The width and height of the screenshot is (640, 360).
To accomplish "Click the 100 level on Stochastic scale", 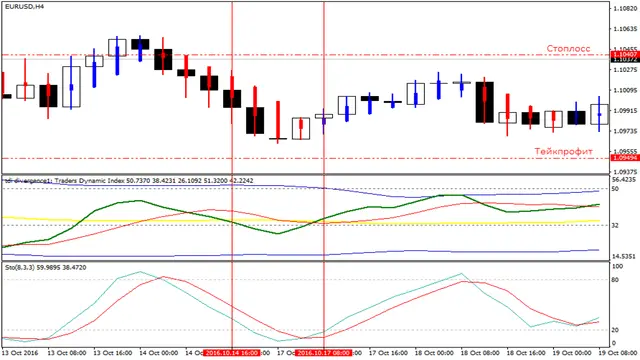I will coord(617,267).
